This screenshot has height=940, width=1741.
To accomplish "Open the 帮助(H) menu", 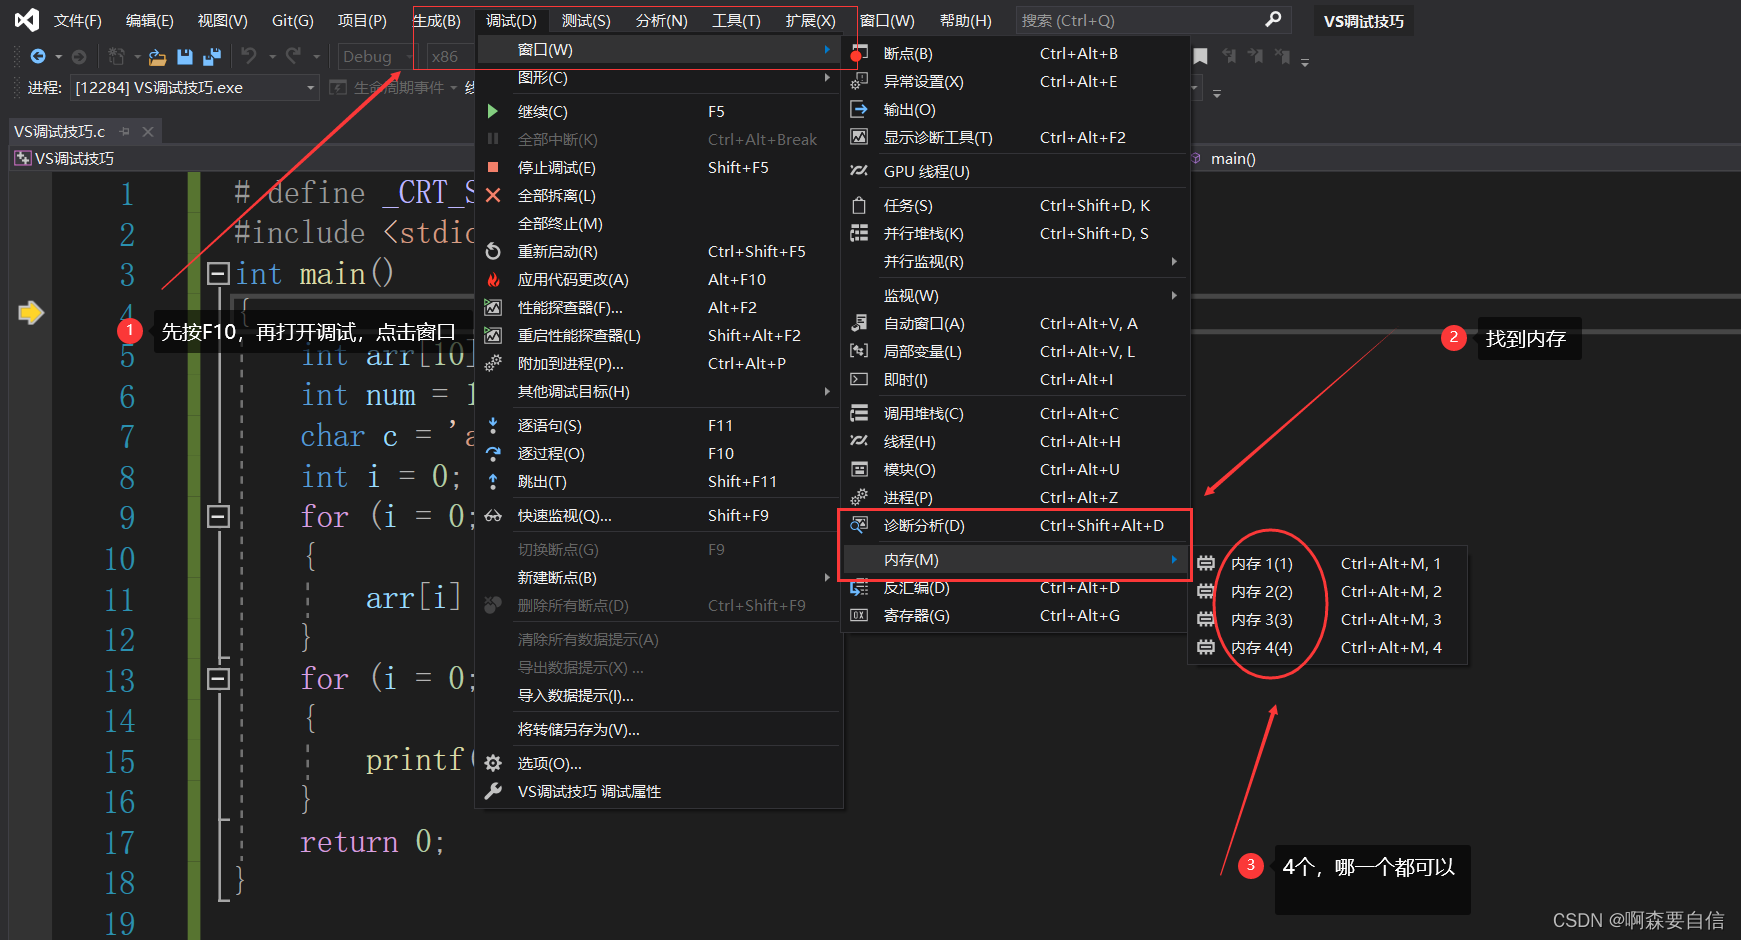I will (x=966, y=20).
